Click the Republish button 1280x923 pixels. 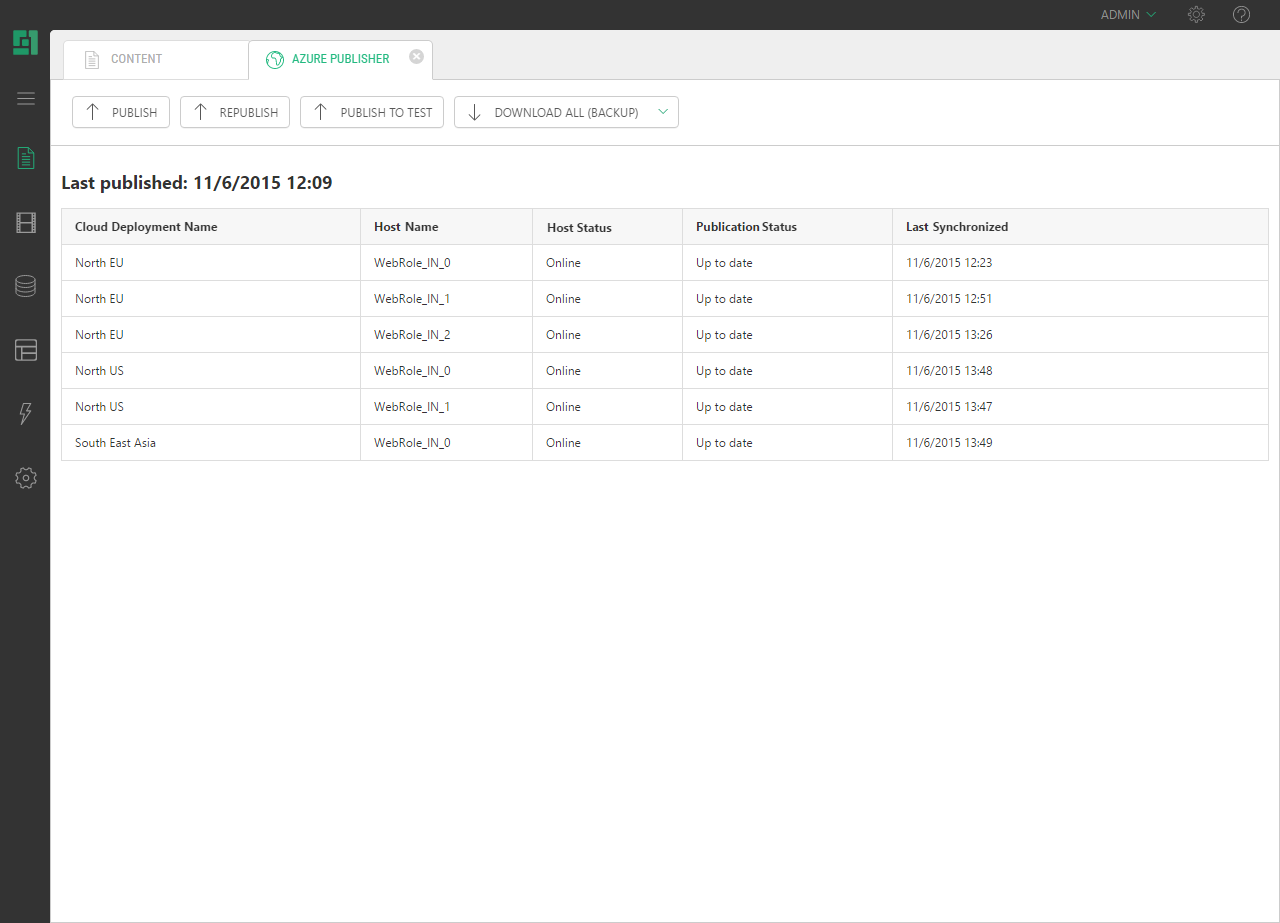click(235, 112)
